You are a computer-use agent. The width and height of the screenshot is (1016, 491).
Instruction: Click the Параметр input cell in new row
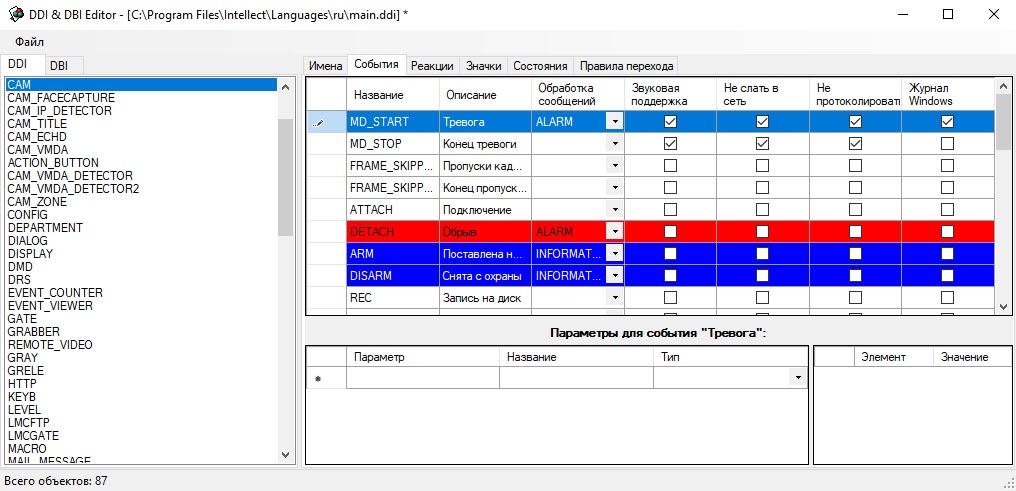(423, 378)
